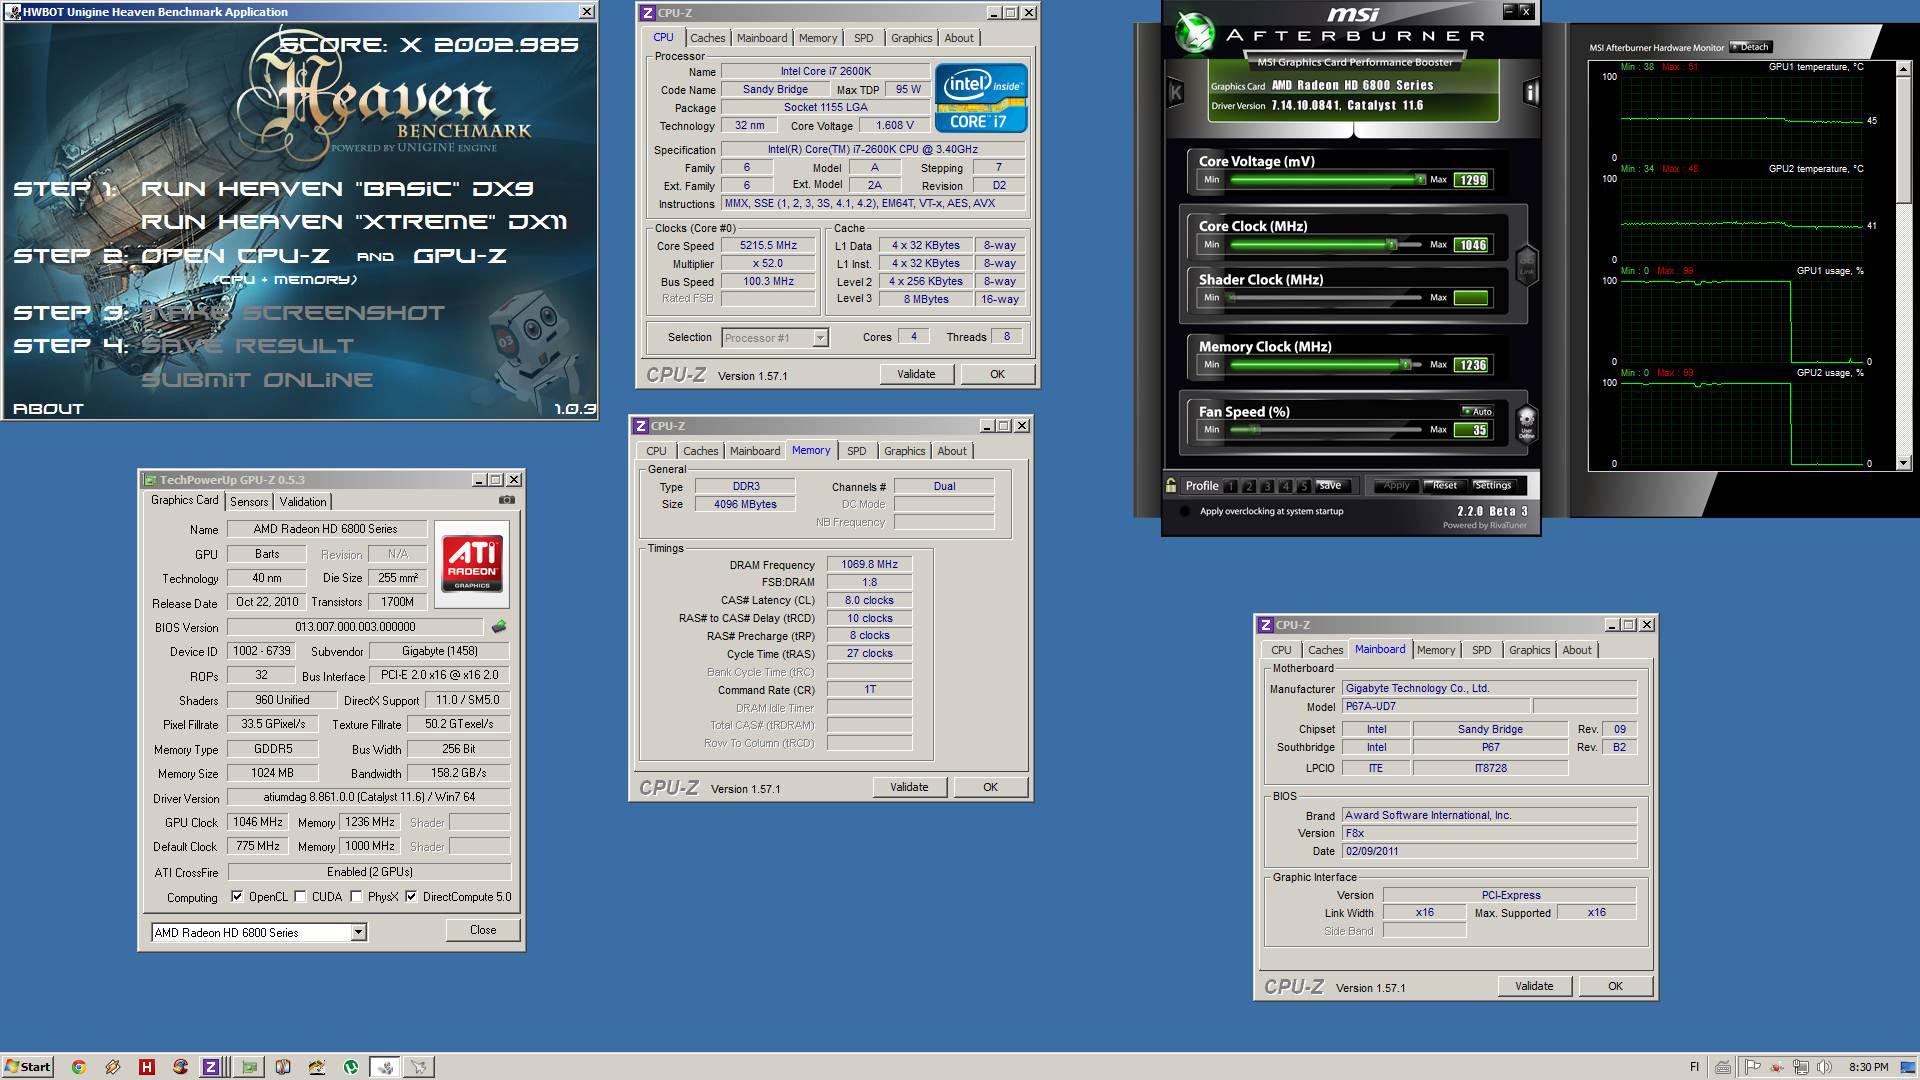Click the Memory Clock slider handle
The height and width of the screenshot is (1080, 1920).
1405,365
